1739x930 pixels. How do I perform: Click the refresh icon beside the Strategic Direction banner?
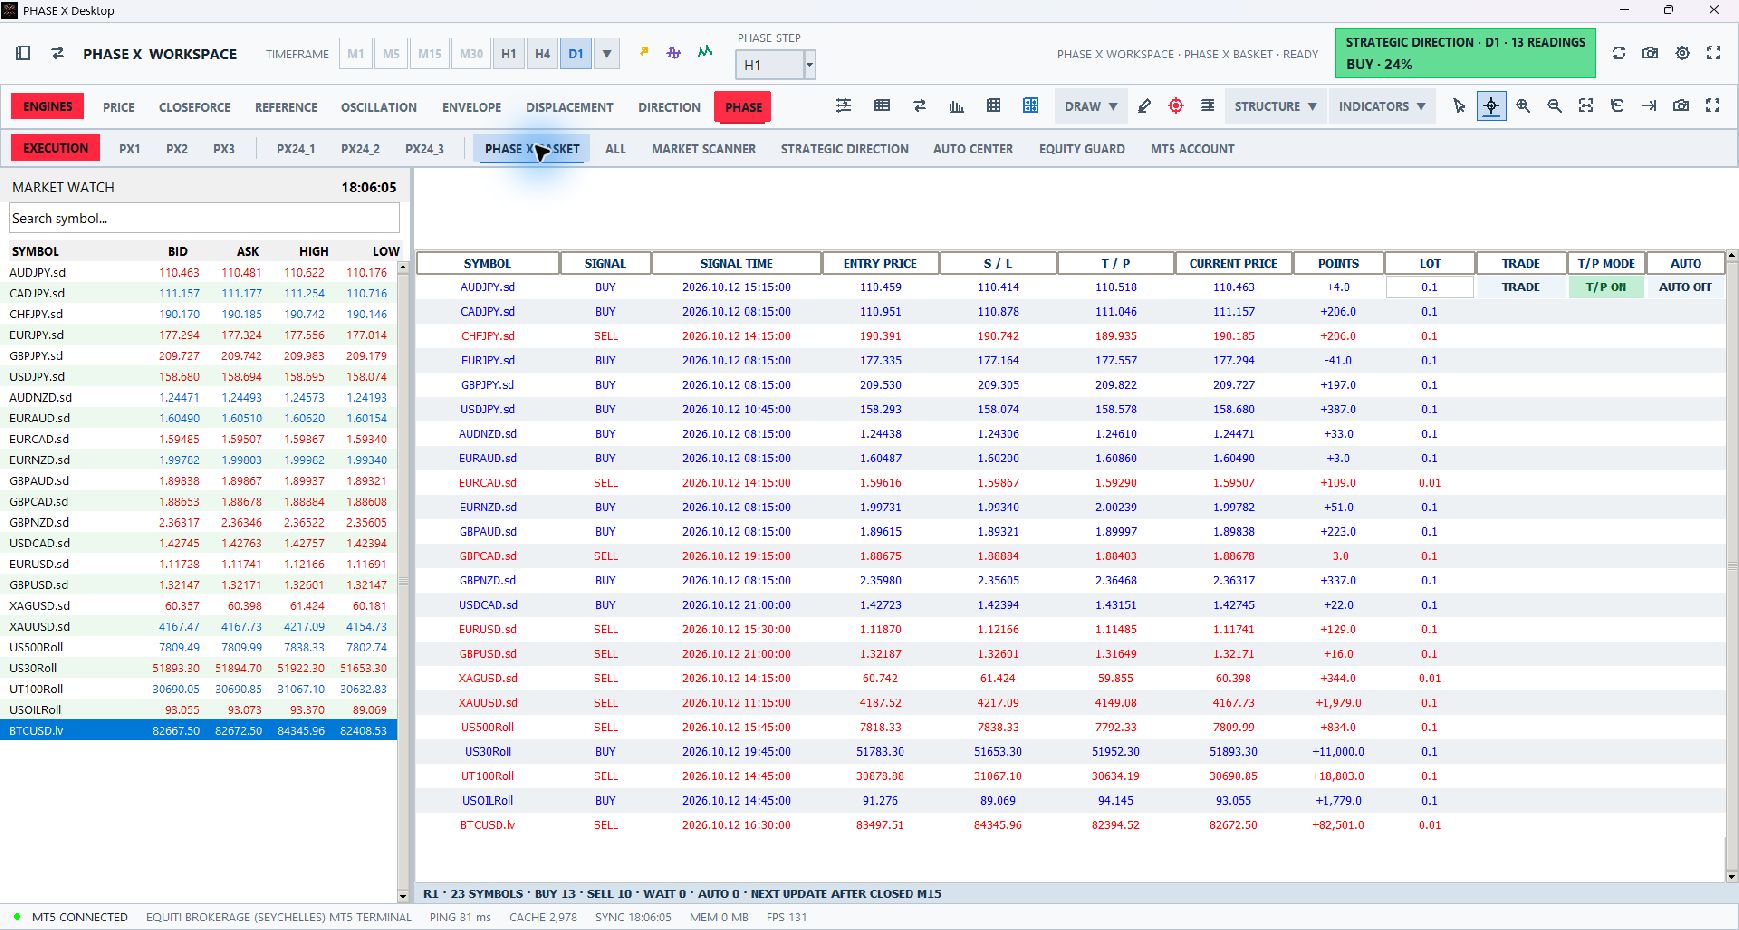point(1619,53)
